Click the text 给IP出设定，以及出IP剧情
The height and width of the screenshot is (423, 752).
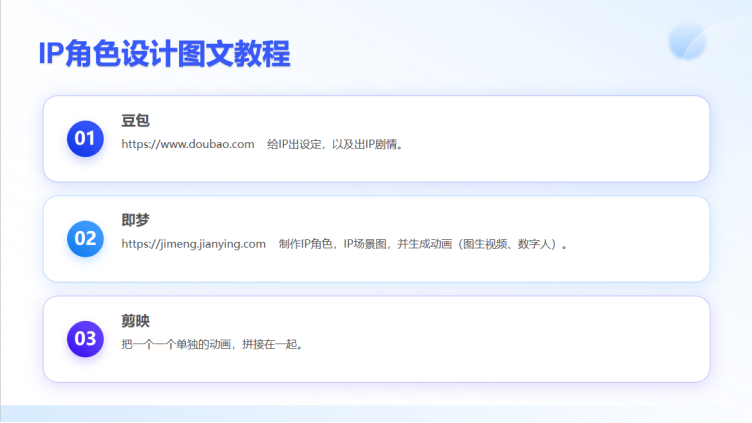point(335,144)
